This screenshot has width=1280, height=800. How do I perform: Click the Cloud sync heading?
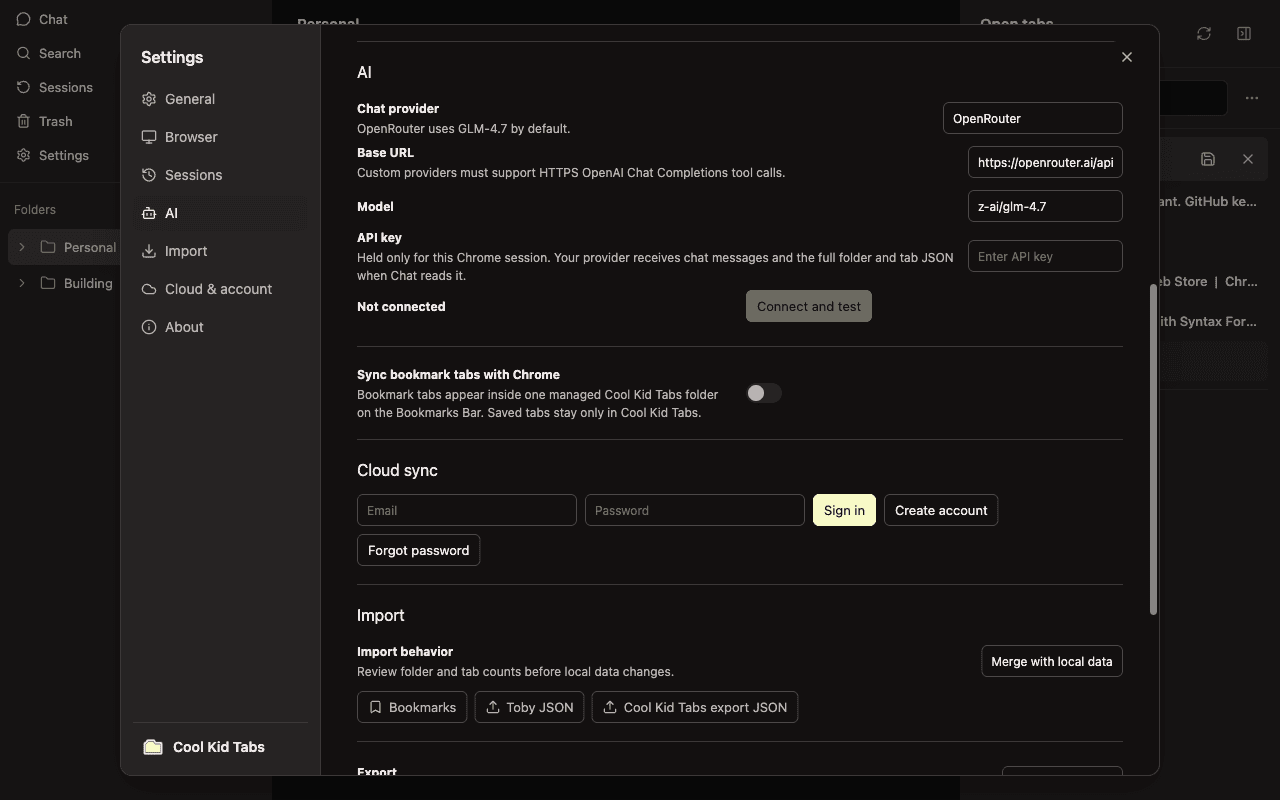click(397, 470)
